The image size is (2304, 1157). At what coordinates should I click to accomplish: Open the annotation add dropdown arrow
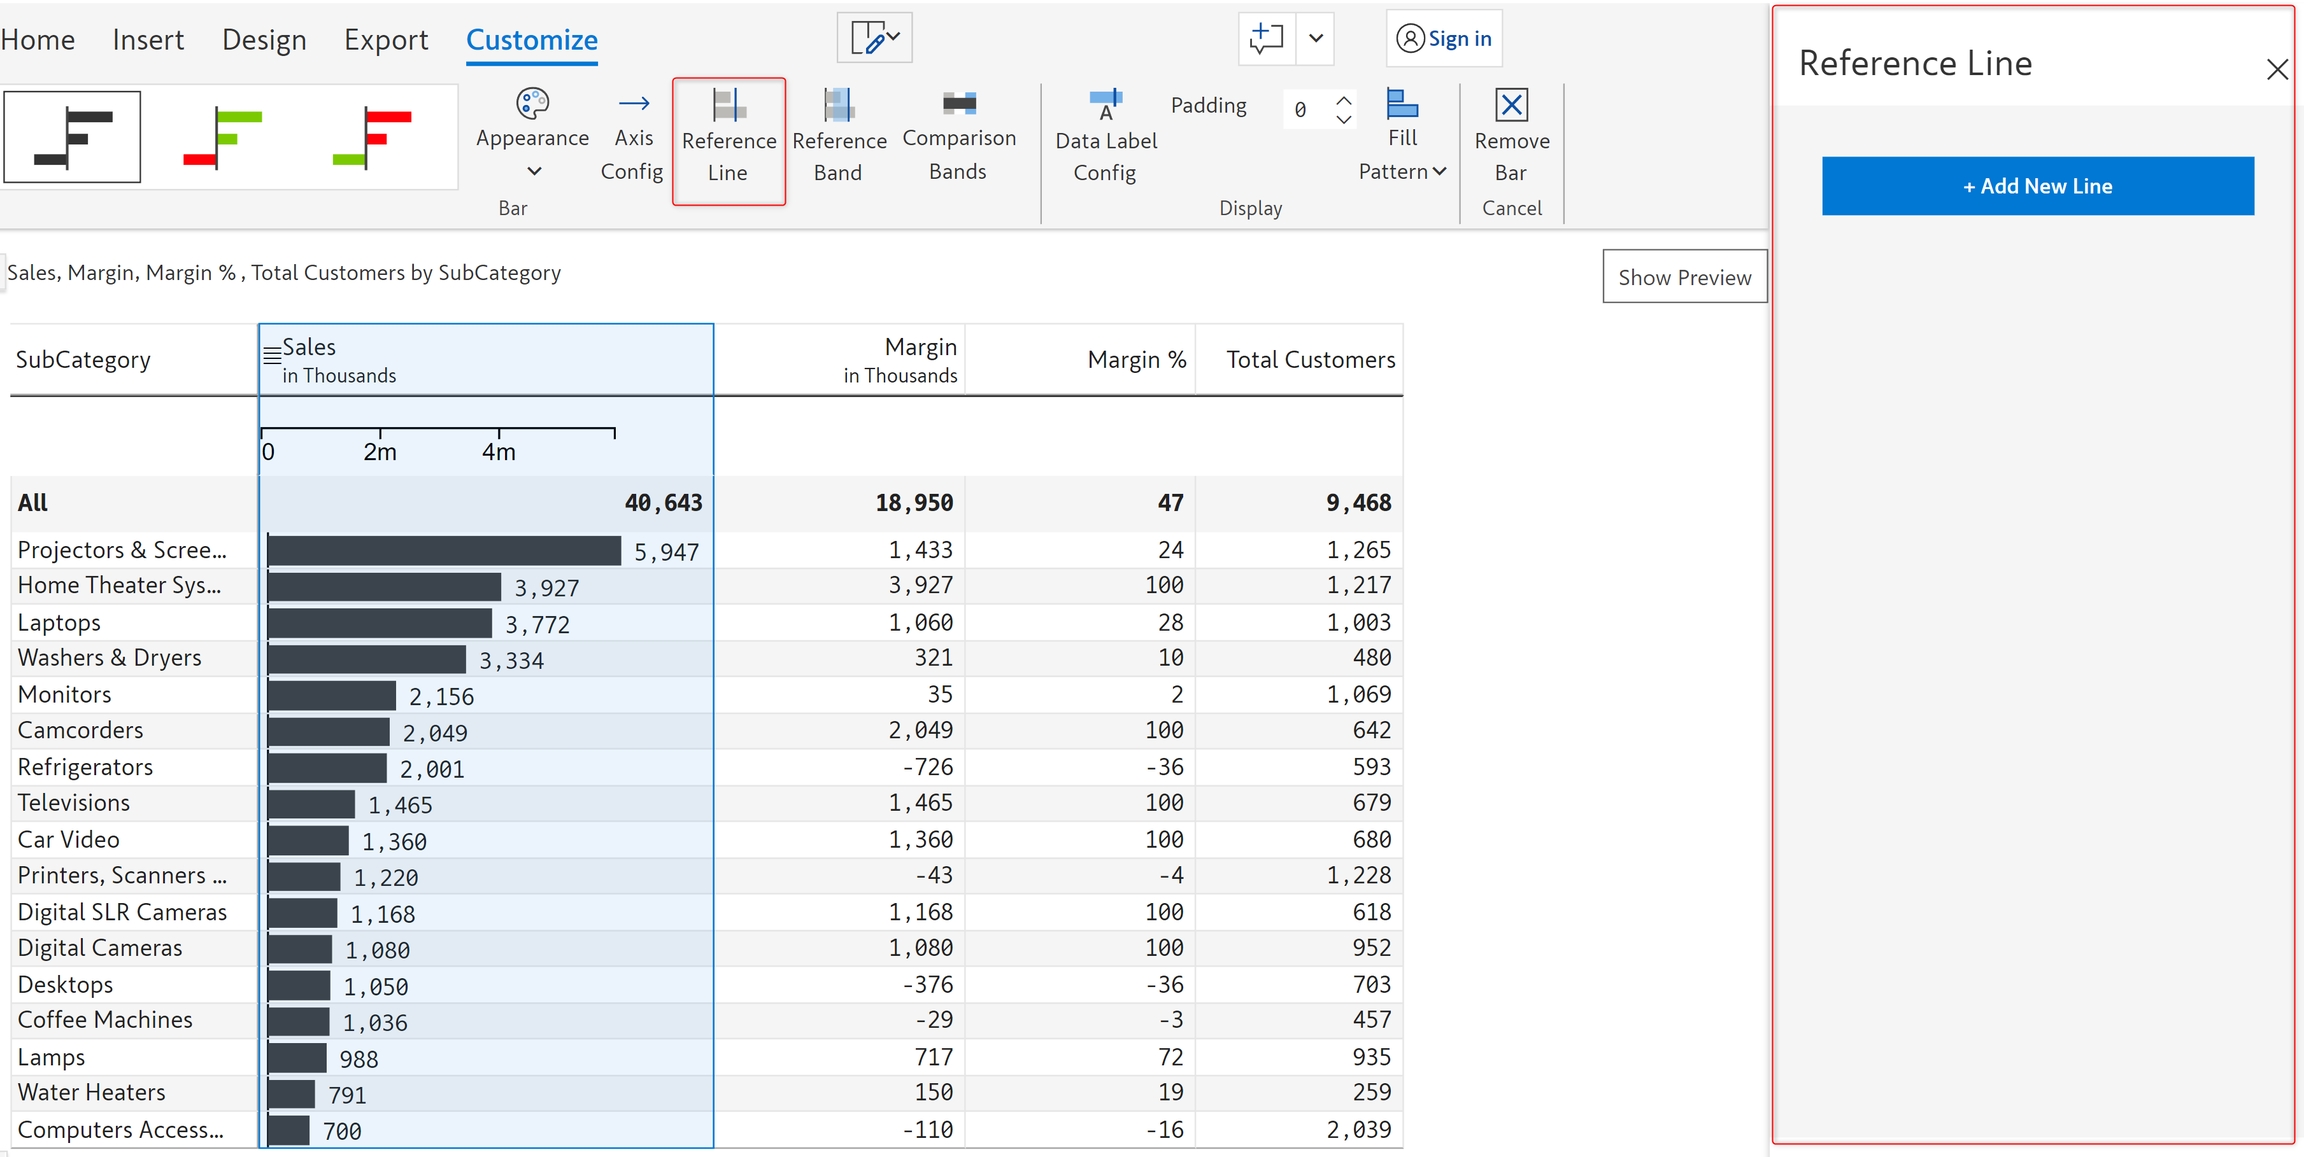[x=1316, y=39]
